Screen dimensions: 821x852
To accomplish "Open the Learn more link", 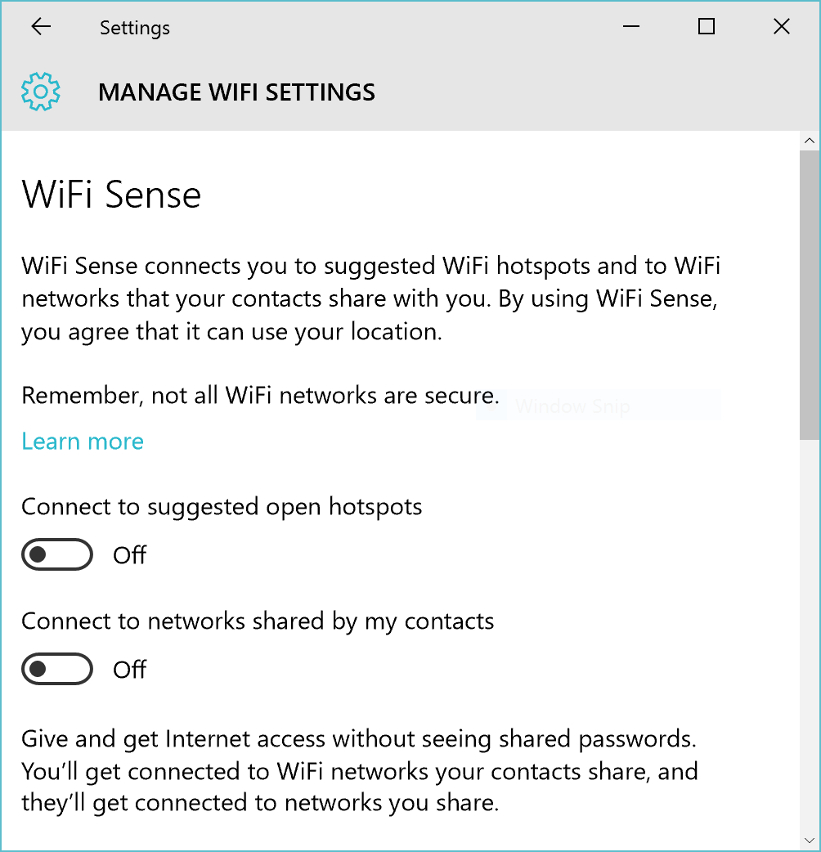I will coord(83,441).
